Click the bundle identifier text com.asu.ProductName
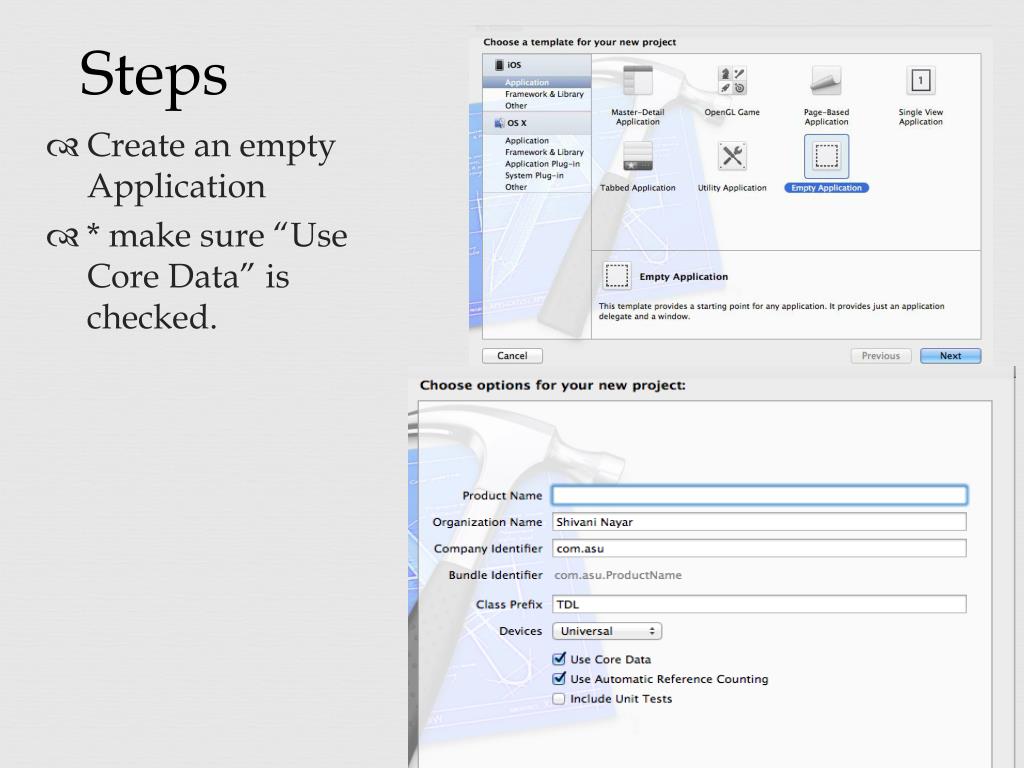 pos(618,575)
